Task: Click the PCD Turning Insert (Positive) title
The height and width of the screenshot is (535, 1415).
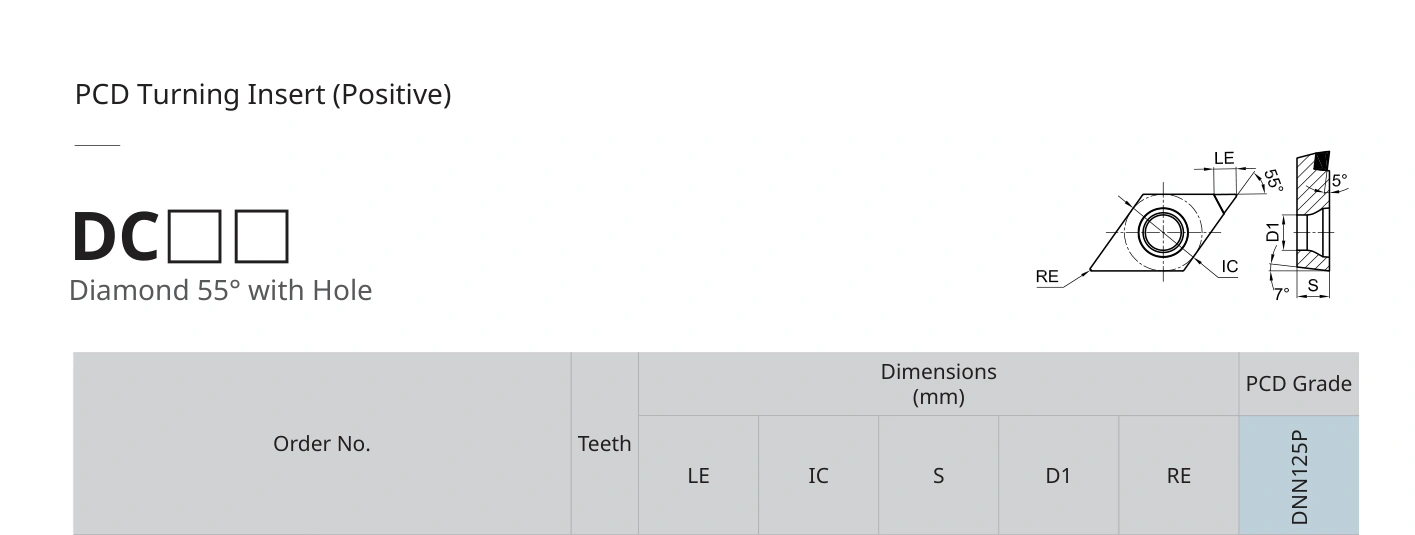Action: click(263, 95)
